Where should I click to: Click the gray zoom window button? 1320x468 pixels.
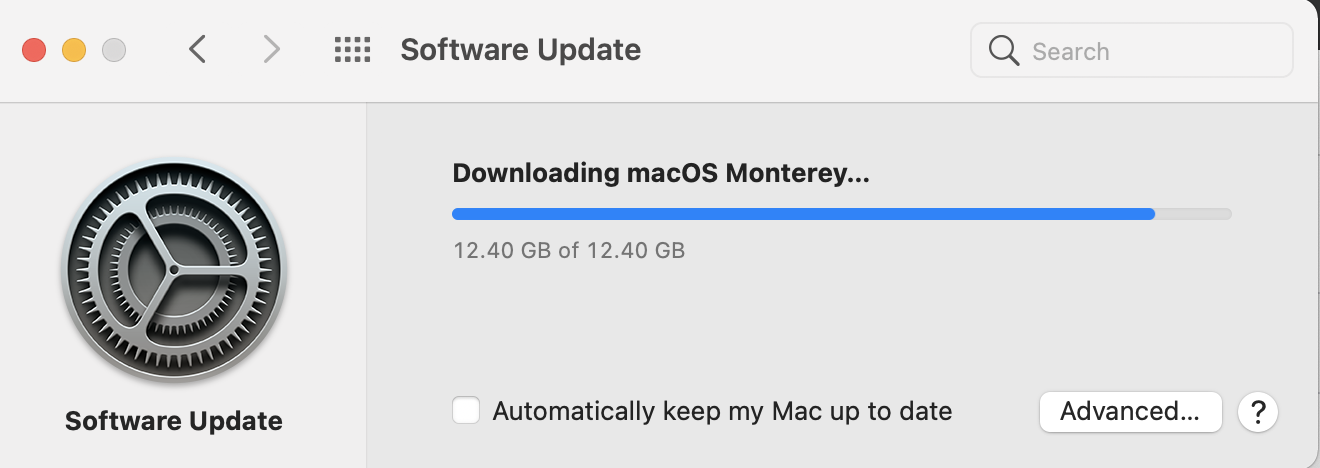114,49
